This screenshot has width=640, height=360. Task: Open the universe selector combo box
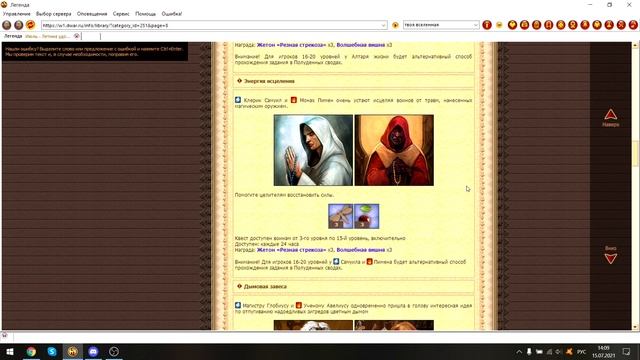[441, 25]
